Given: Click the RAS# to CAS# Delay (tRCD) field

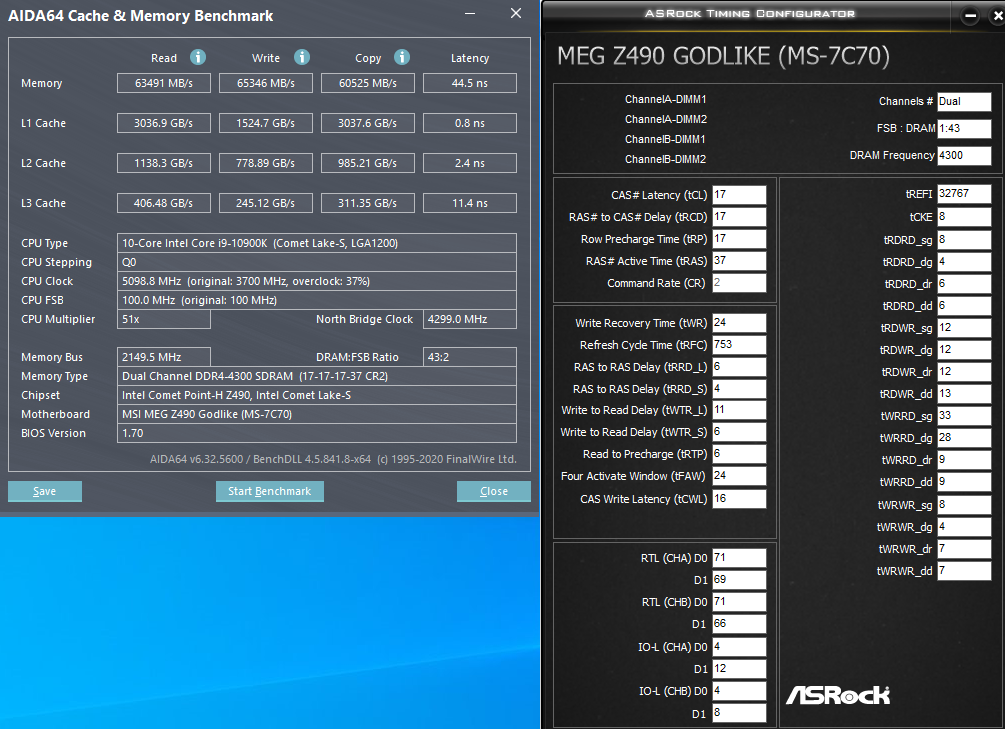Looking at the screenshot, I should 739,217.
